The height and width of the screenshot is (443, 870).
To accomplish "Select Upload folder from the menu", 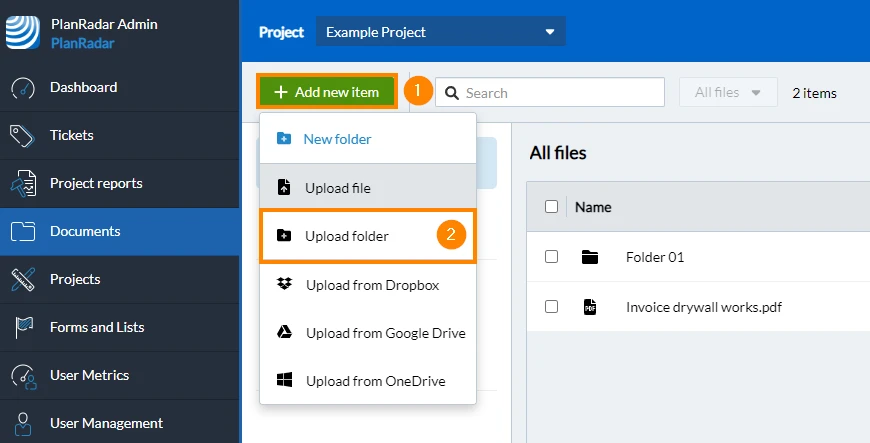I will (x=368, y=235).
